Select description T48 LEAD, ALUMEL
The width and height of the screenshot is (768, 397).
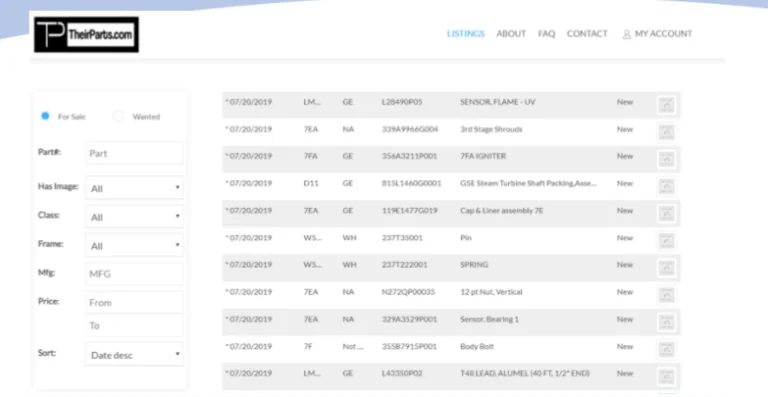tap(525, 373)
